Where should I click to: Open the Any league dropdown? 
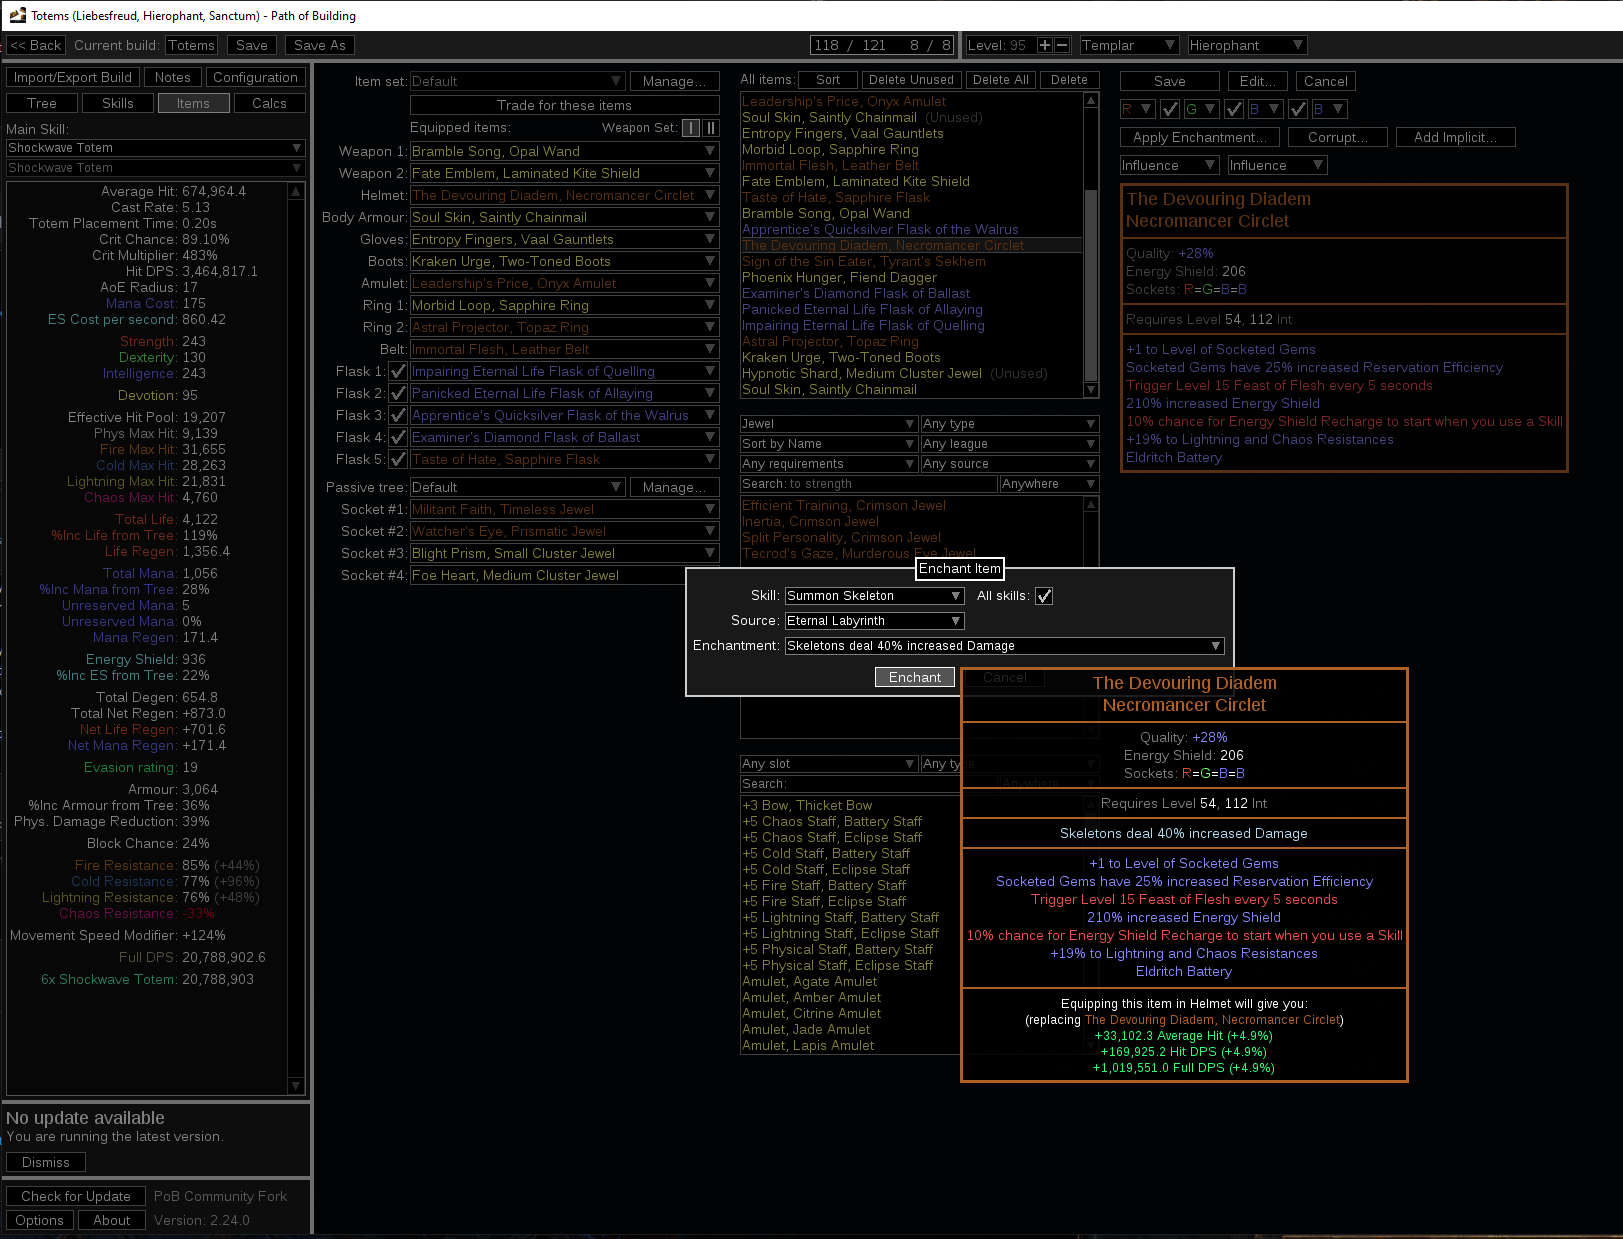1010,444
